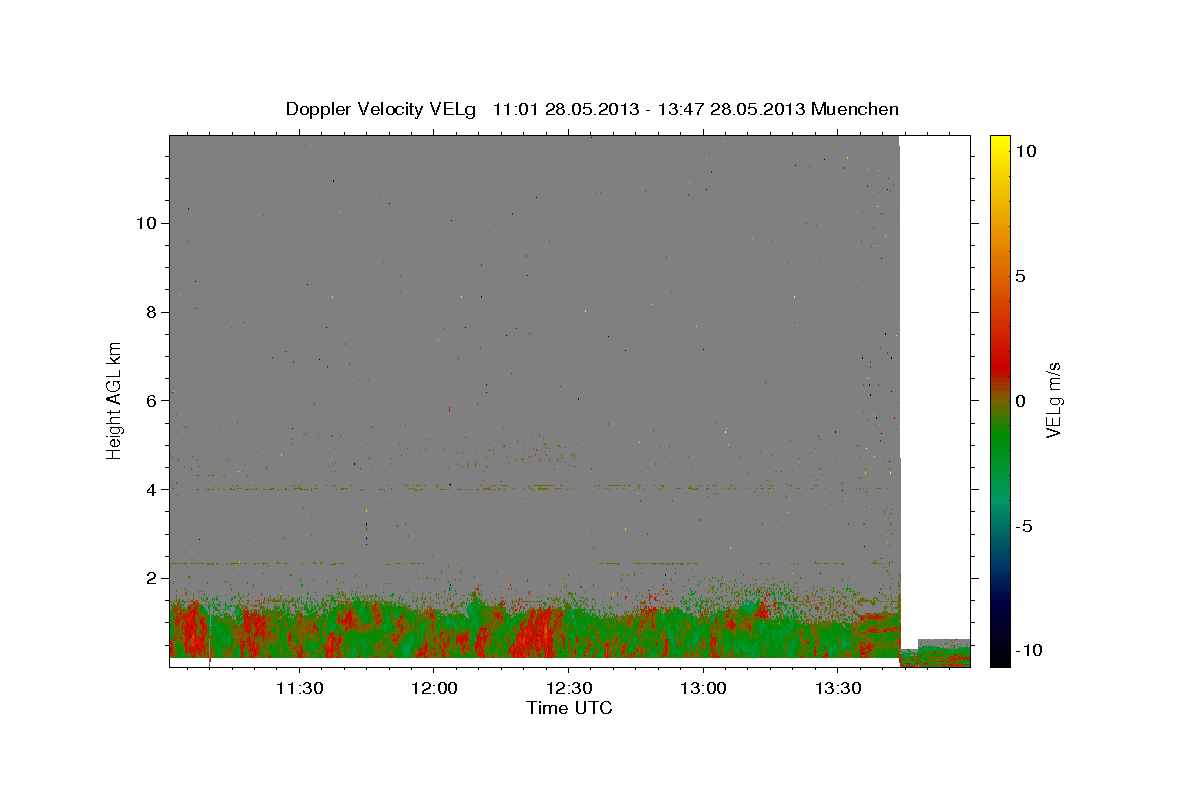Click the colorbar value label -10
This screenshot has width=1200, height=800.
pyautogui.click(x=1028, y=651)
